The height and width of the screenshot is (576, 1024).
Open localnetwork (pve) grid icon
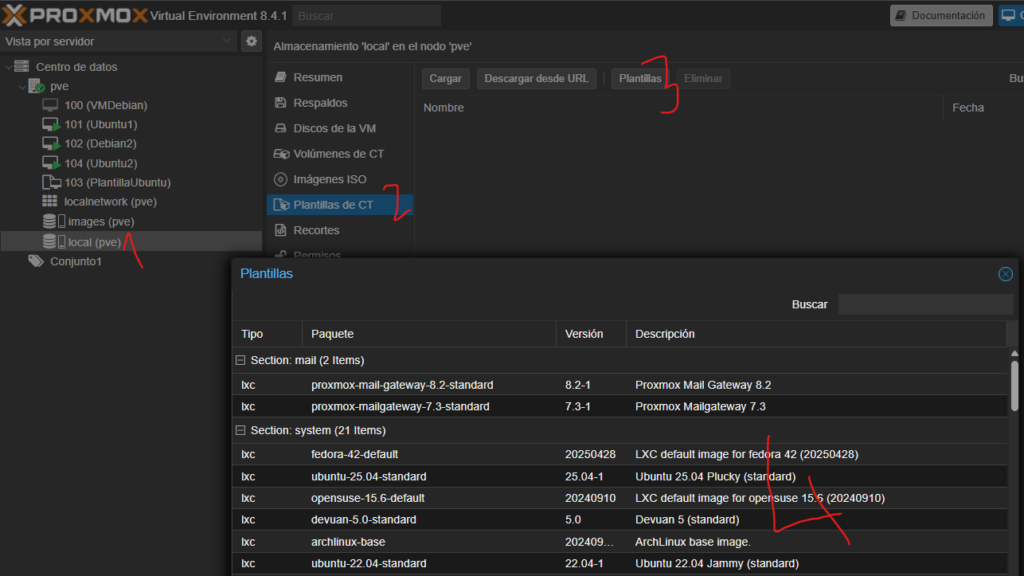click(50, 202)
